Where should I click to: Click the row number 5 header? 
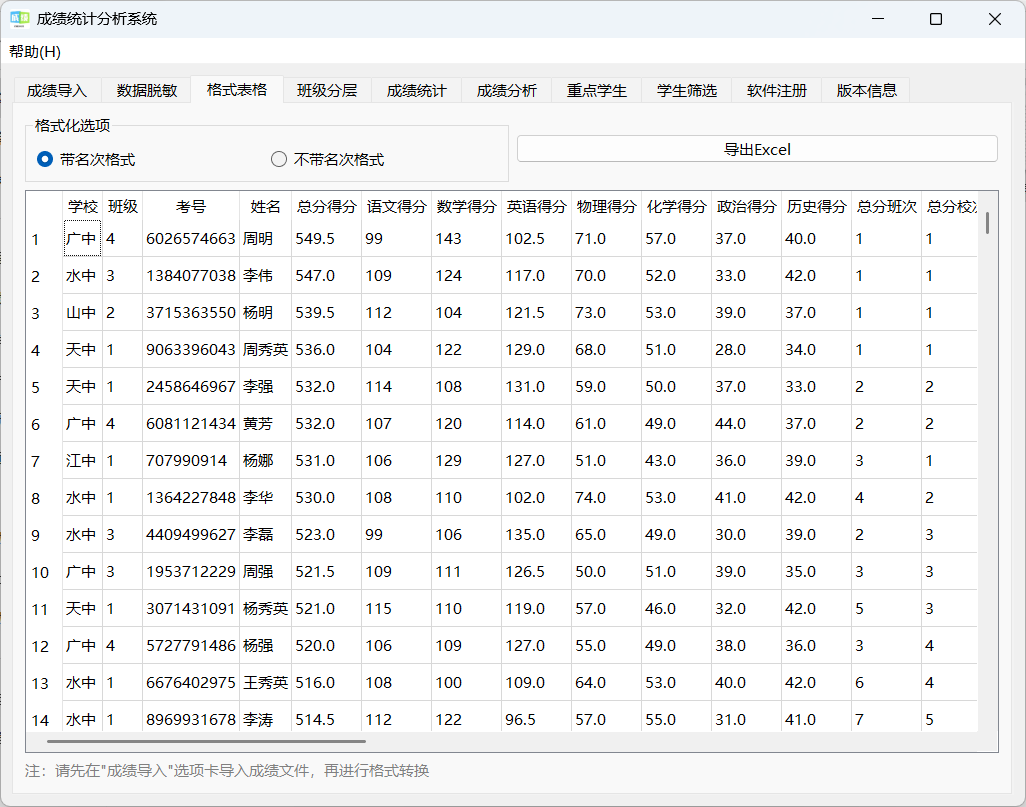click(37, 387)
